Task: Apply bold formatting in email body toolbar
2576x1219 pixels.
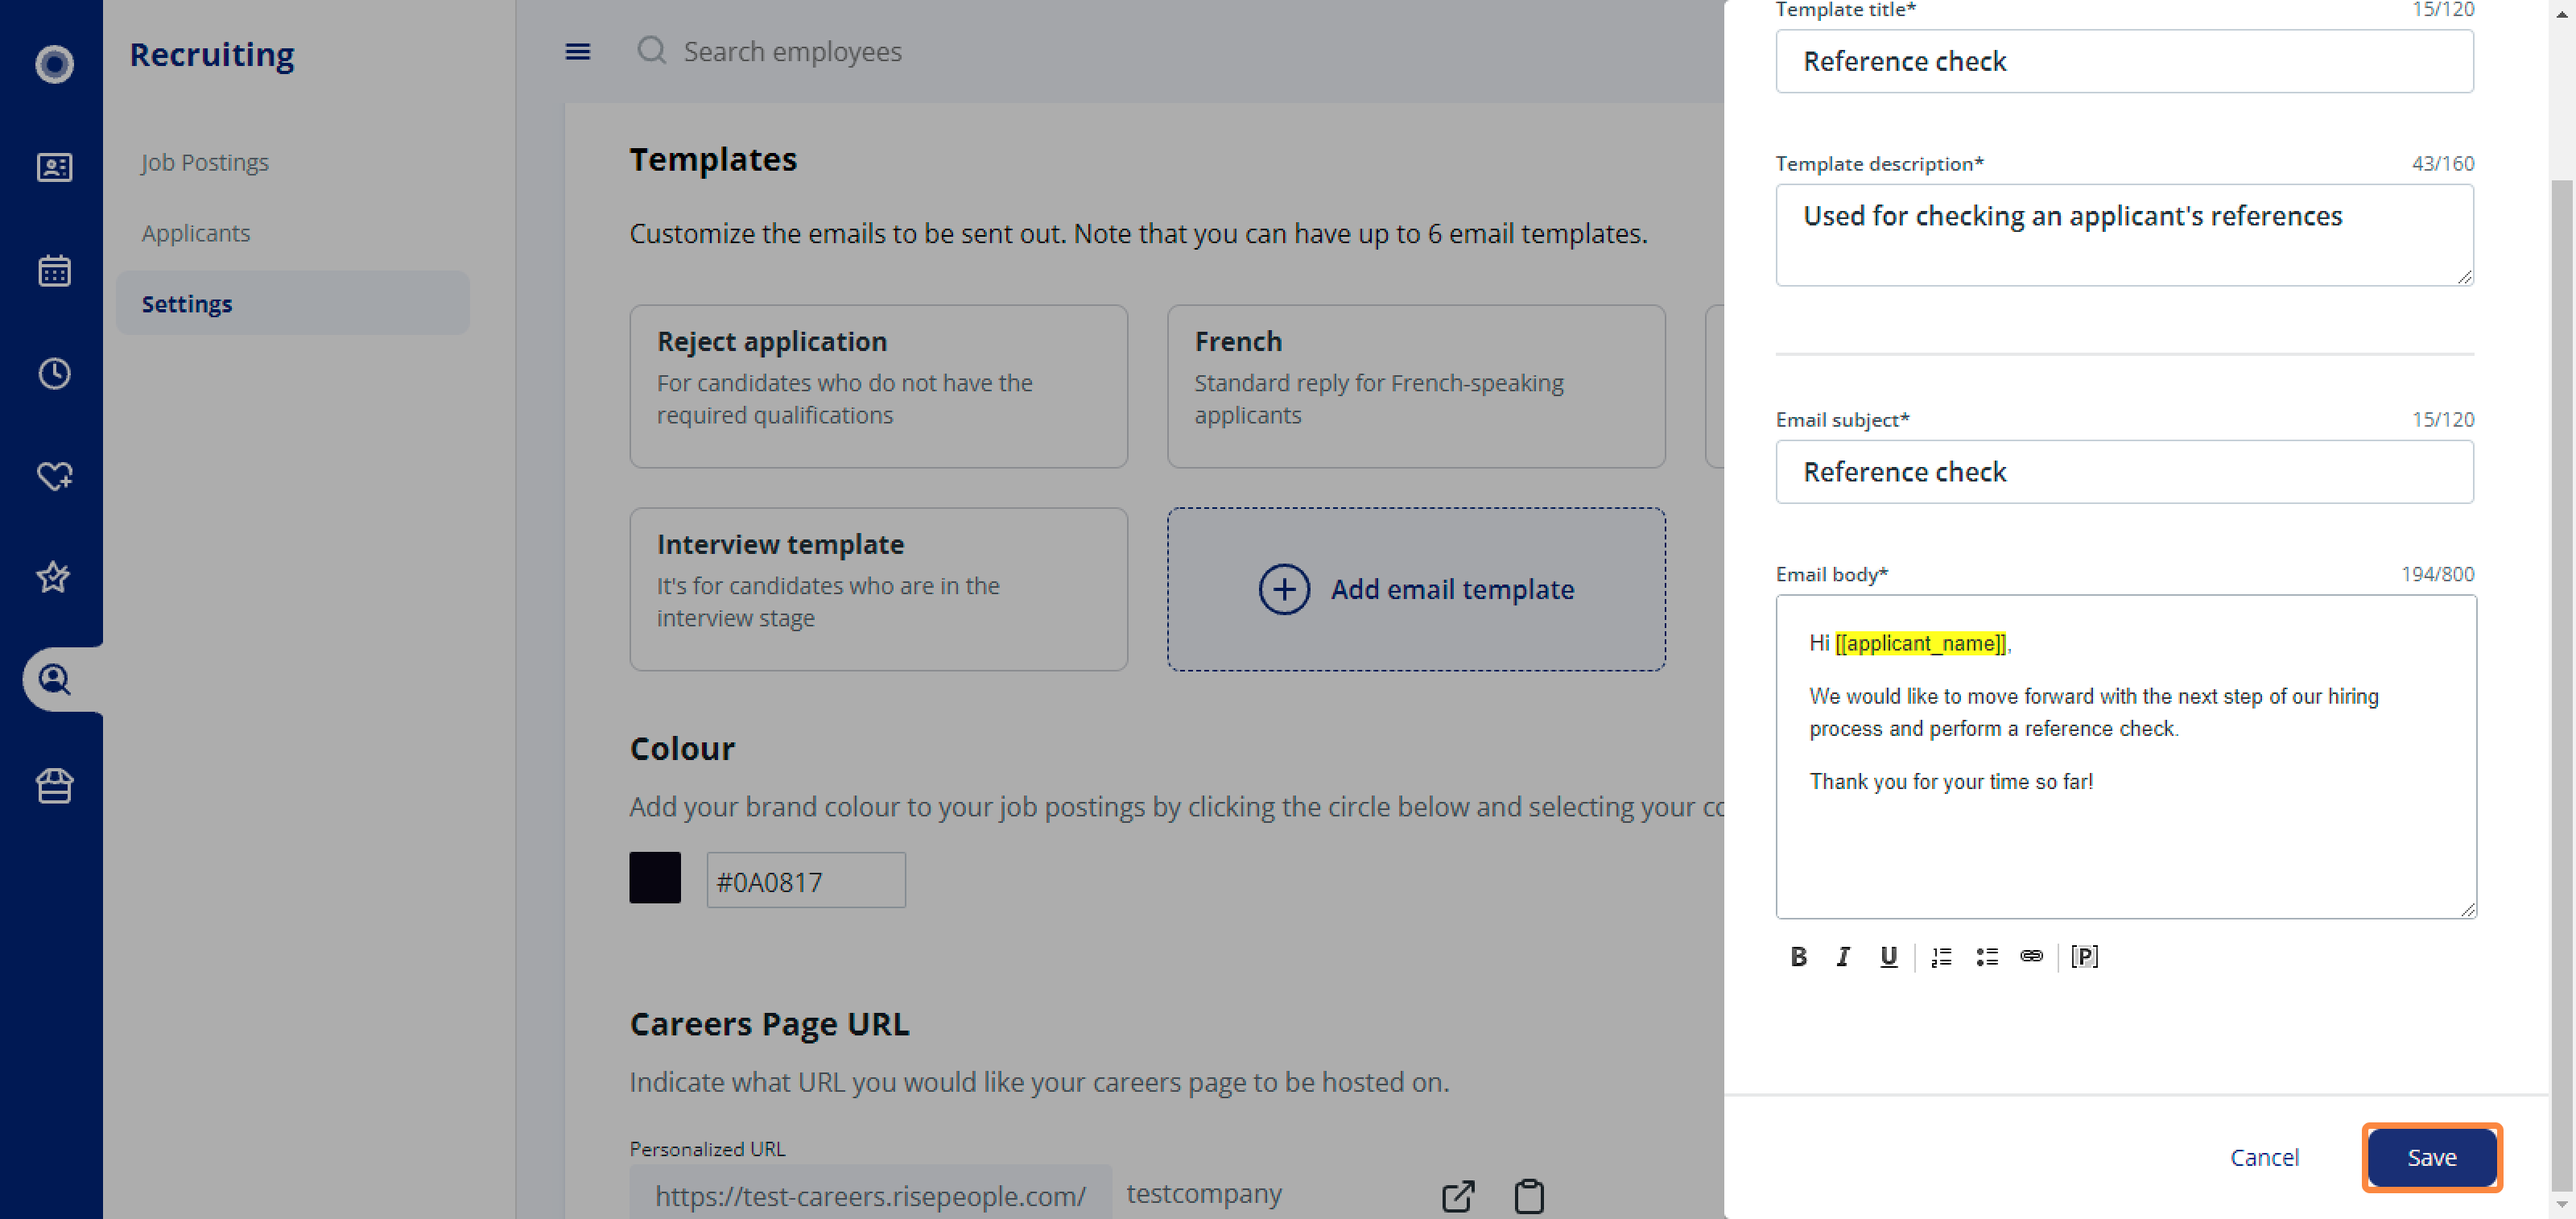Action: pyautogui.click(x=1798, y=956)
